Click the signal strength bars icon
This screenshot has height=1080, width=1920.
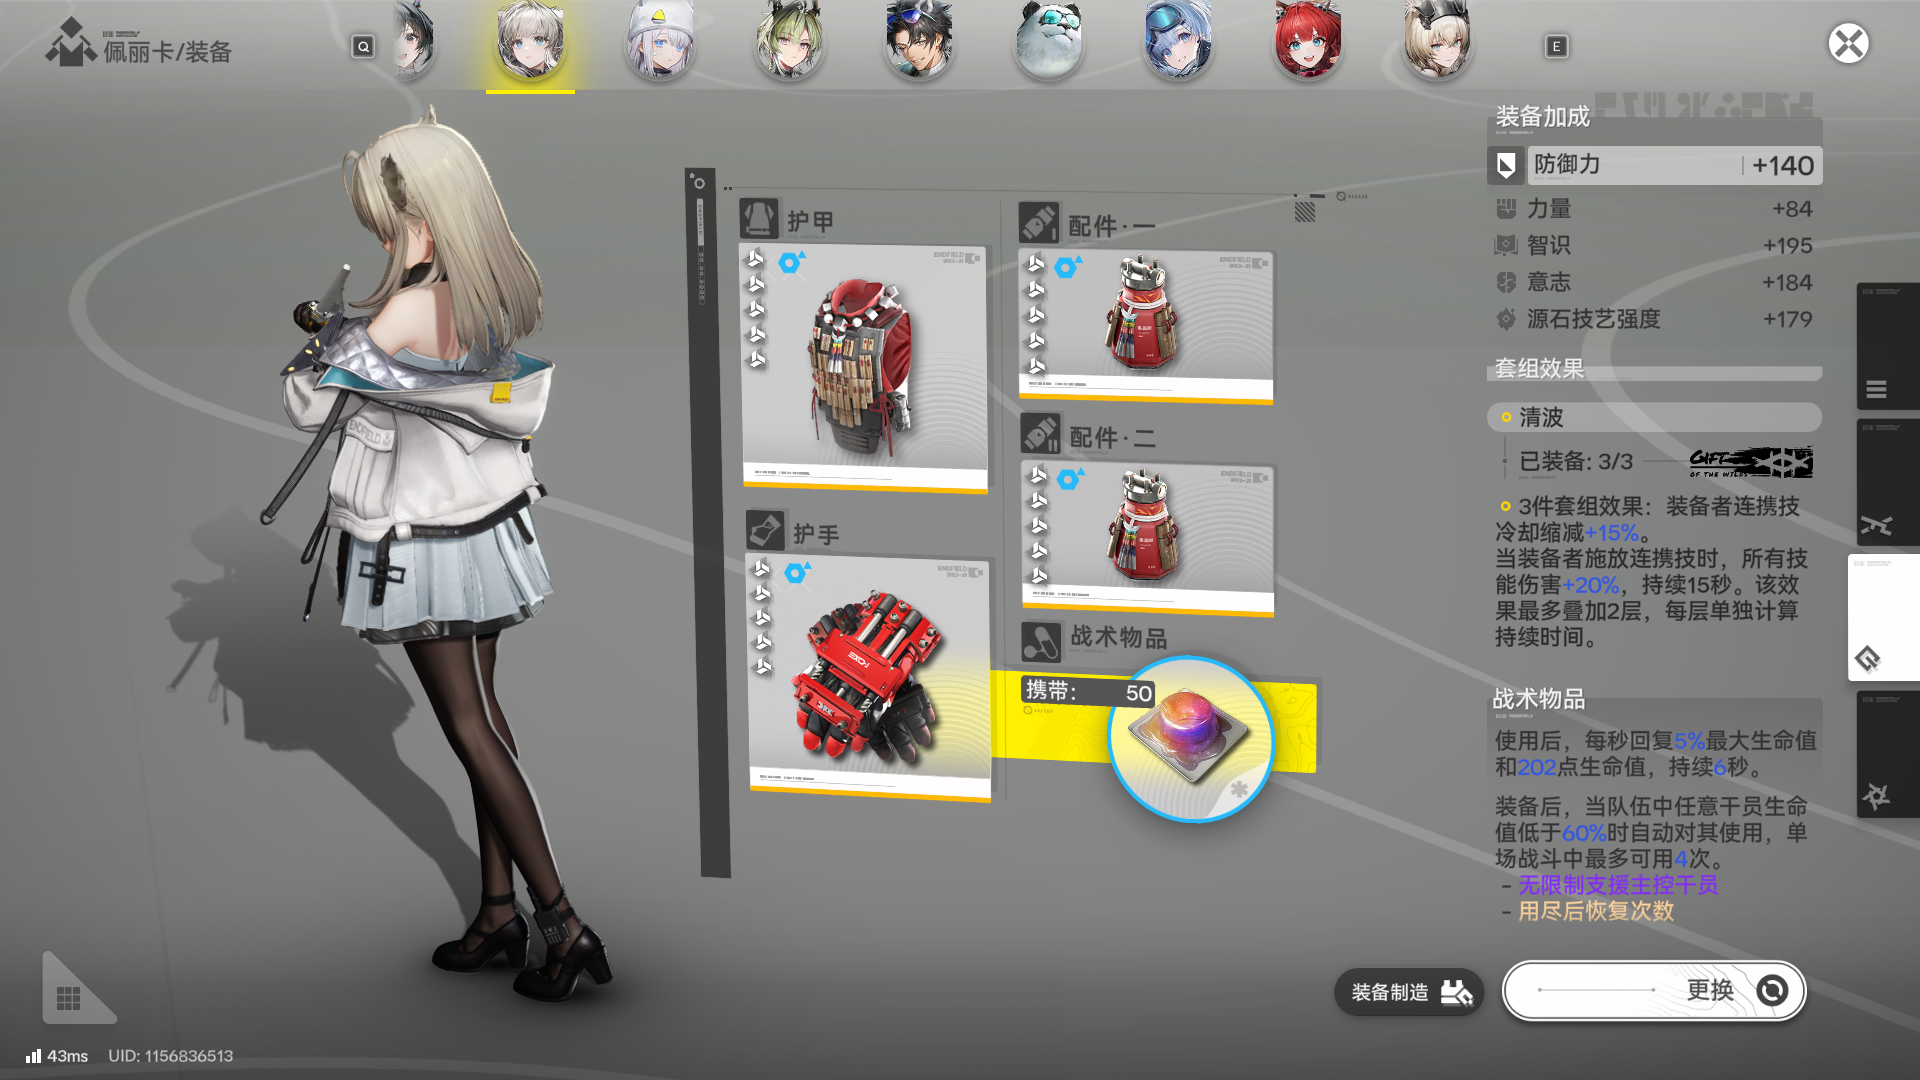[x=33, y=1056]
